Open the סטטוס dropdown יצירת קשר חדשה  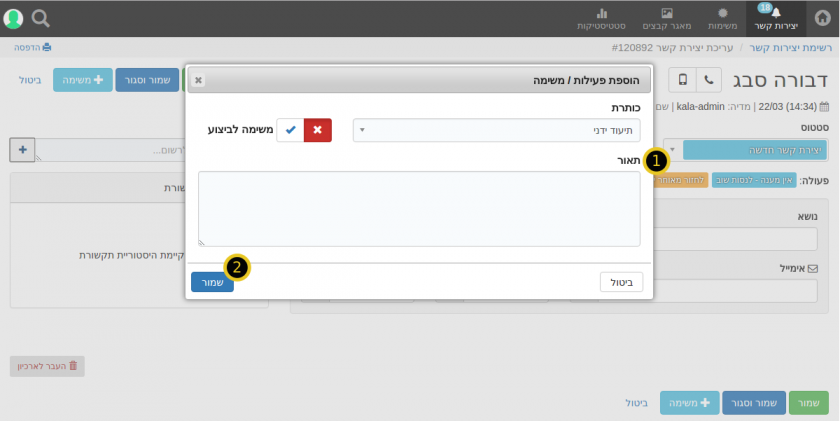pos(745,150)
